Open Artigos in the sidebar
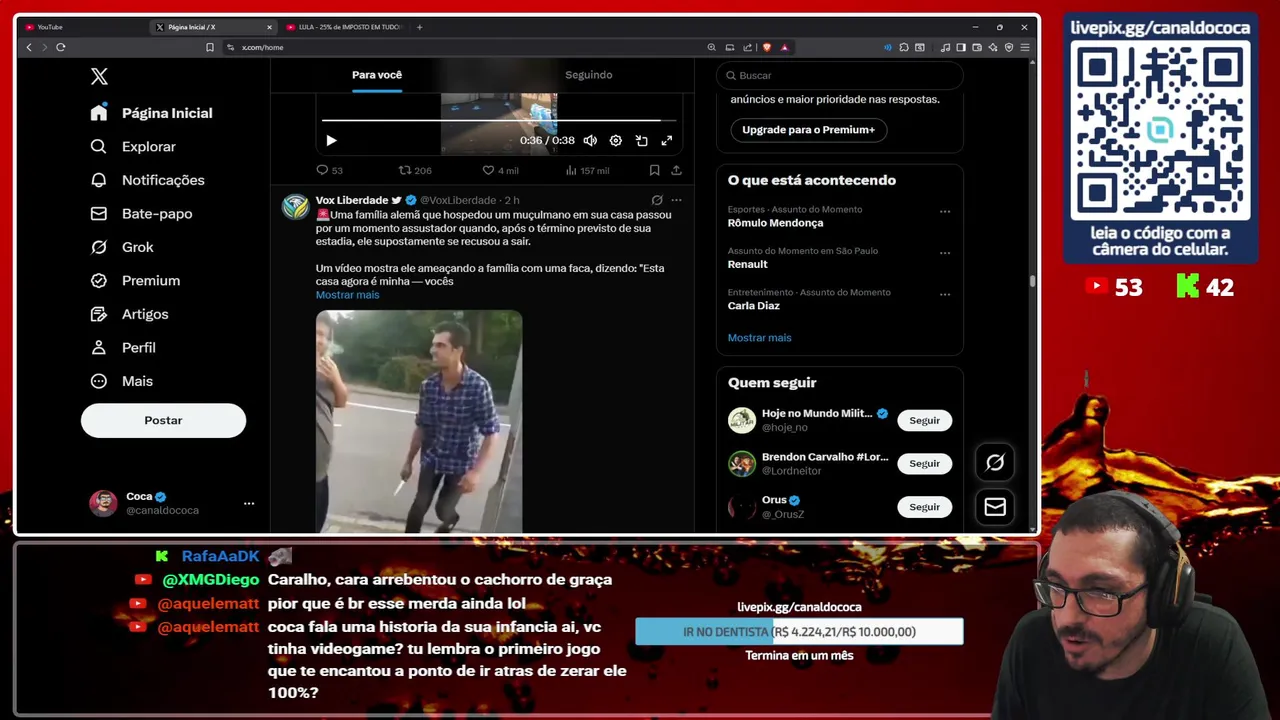Screen dimensions: 1280x720 (129, 314)
